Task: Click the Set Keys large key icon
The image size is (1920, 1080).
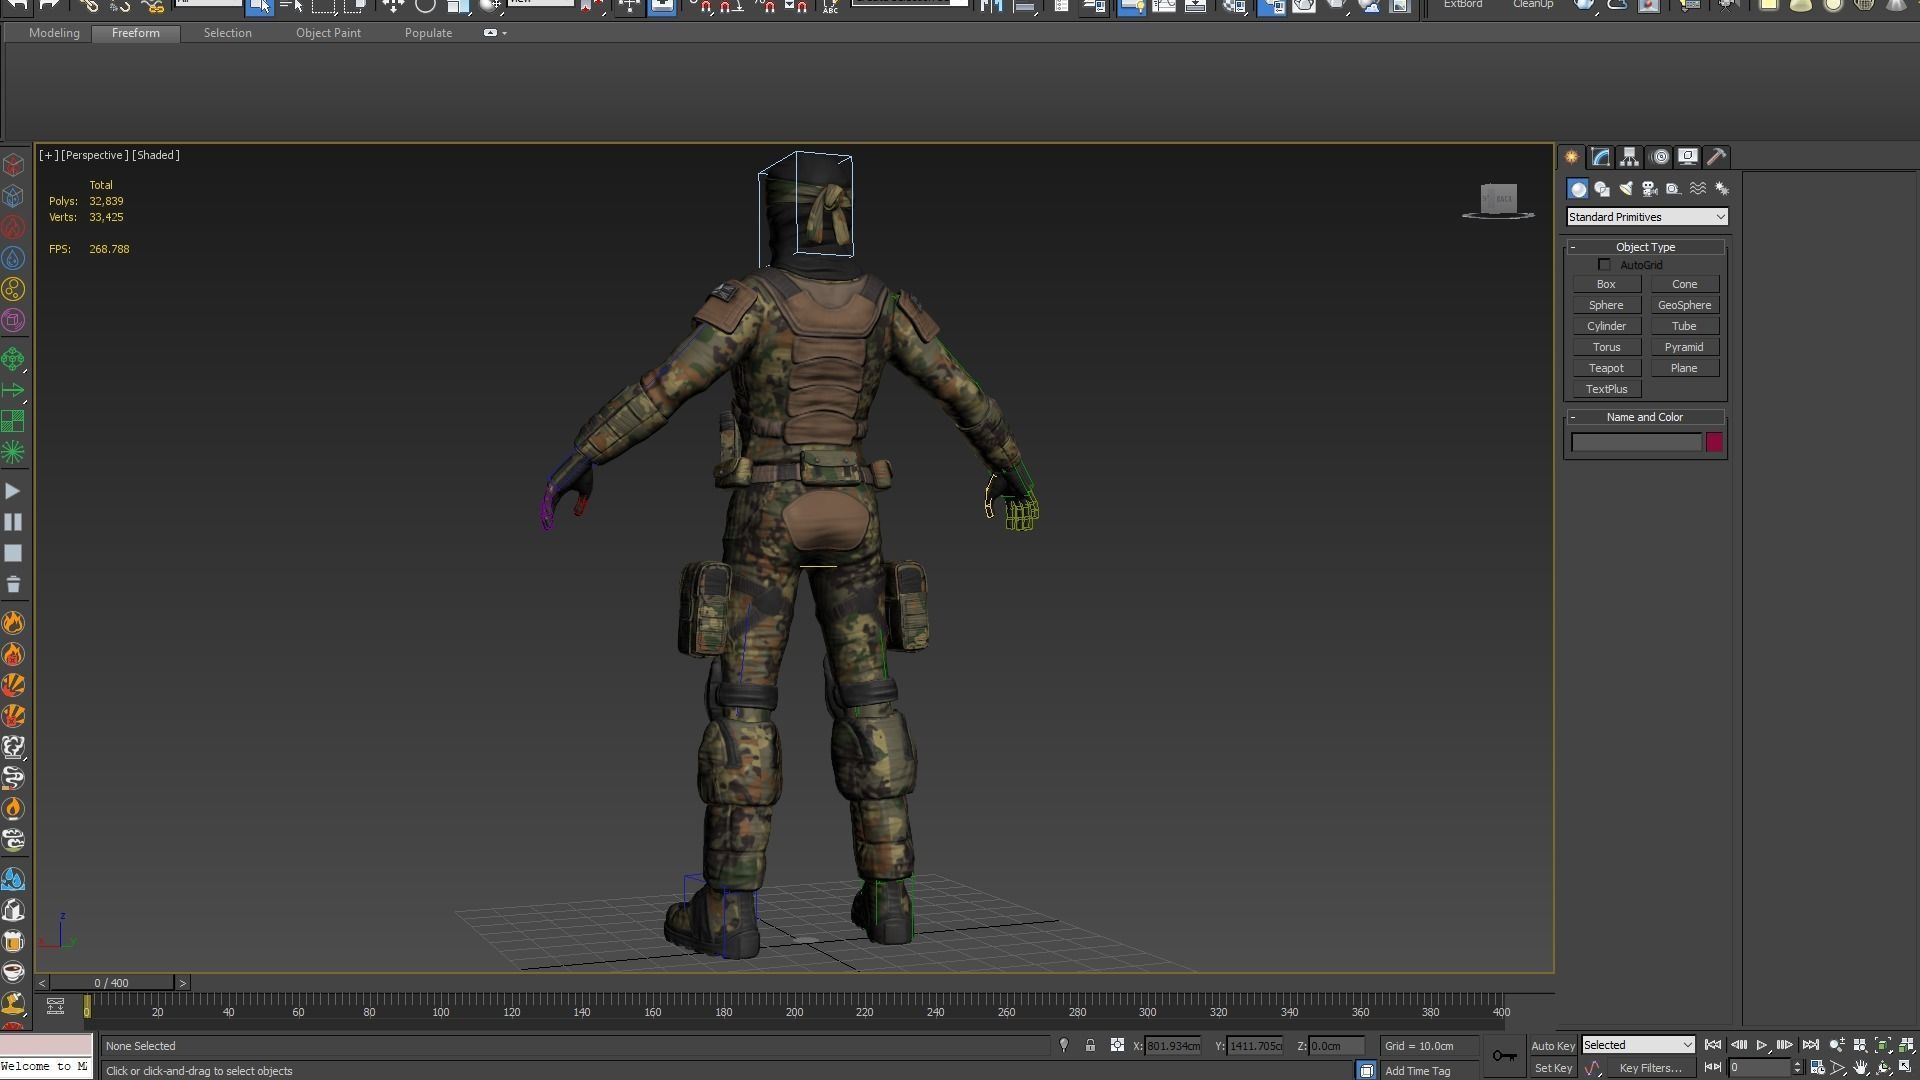Action: pos(1504,1056)
